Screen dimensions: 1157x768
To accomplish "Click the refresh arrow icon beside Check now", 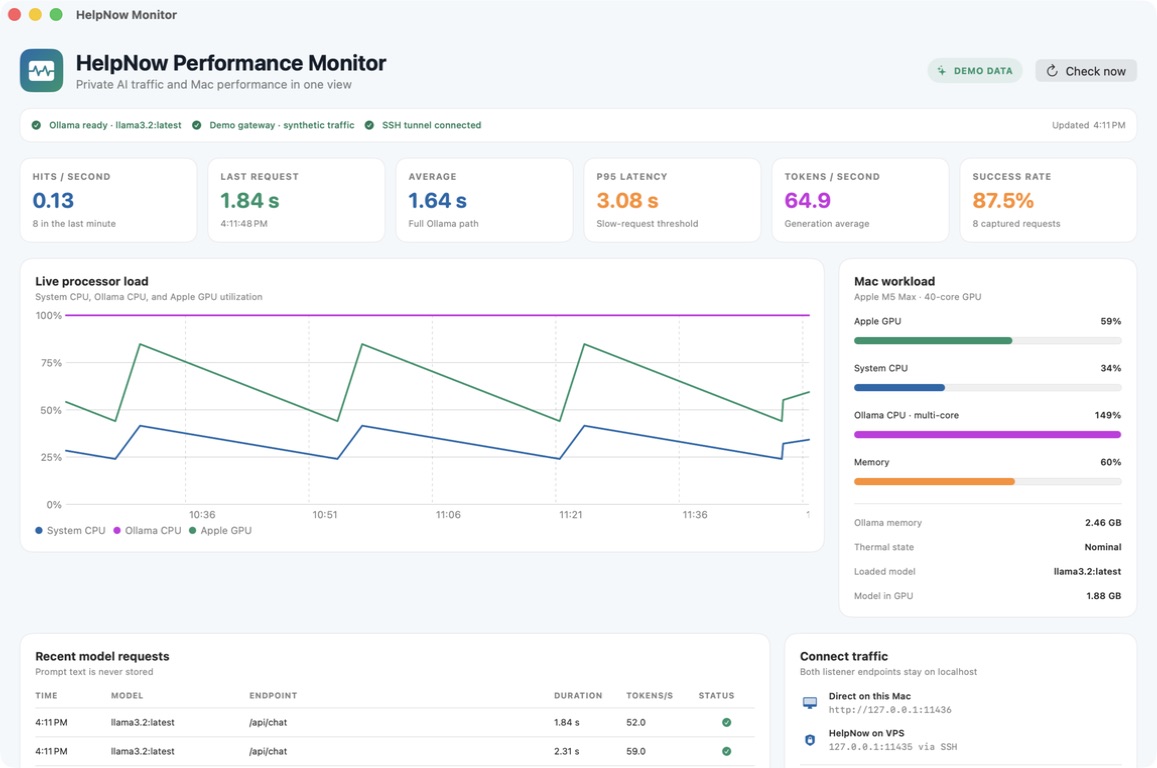I will pos(1052,71).
